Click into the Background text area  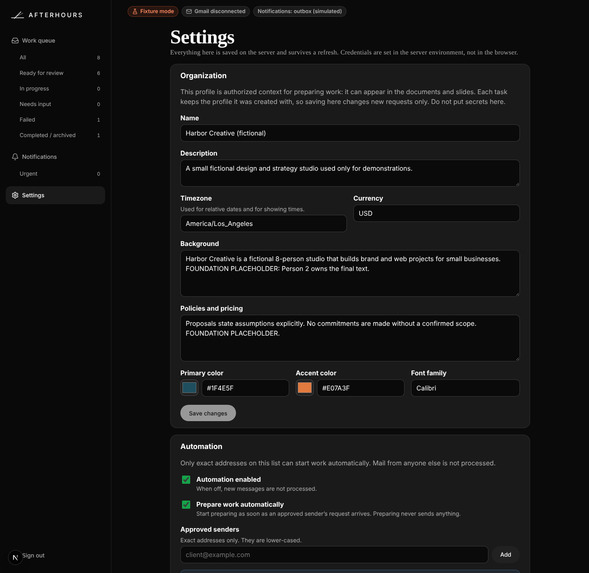click(350, 274)
